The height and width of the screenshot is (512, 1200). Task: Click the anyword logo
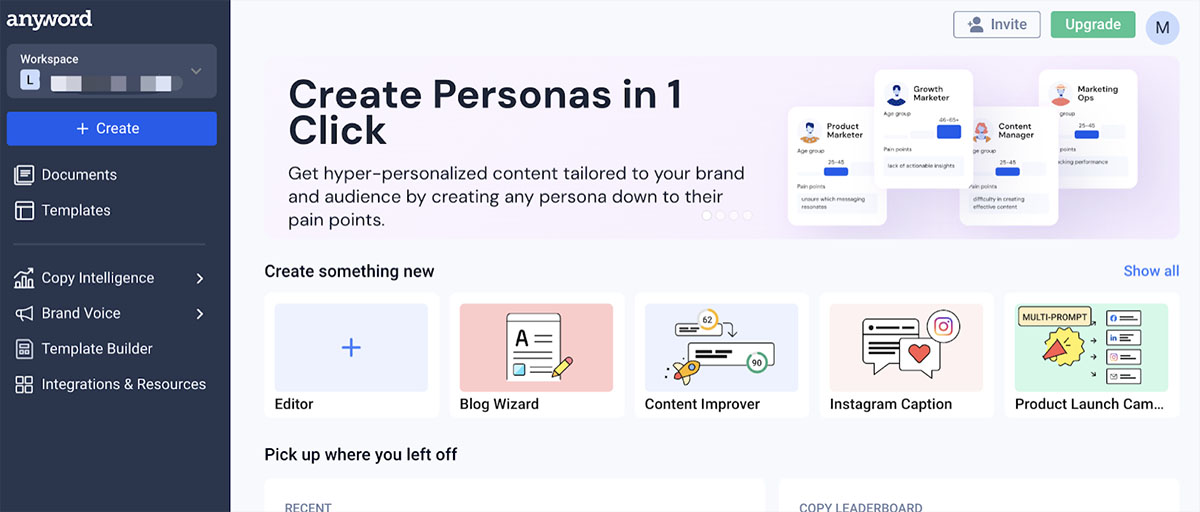tap(50, 19)
